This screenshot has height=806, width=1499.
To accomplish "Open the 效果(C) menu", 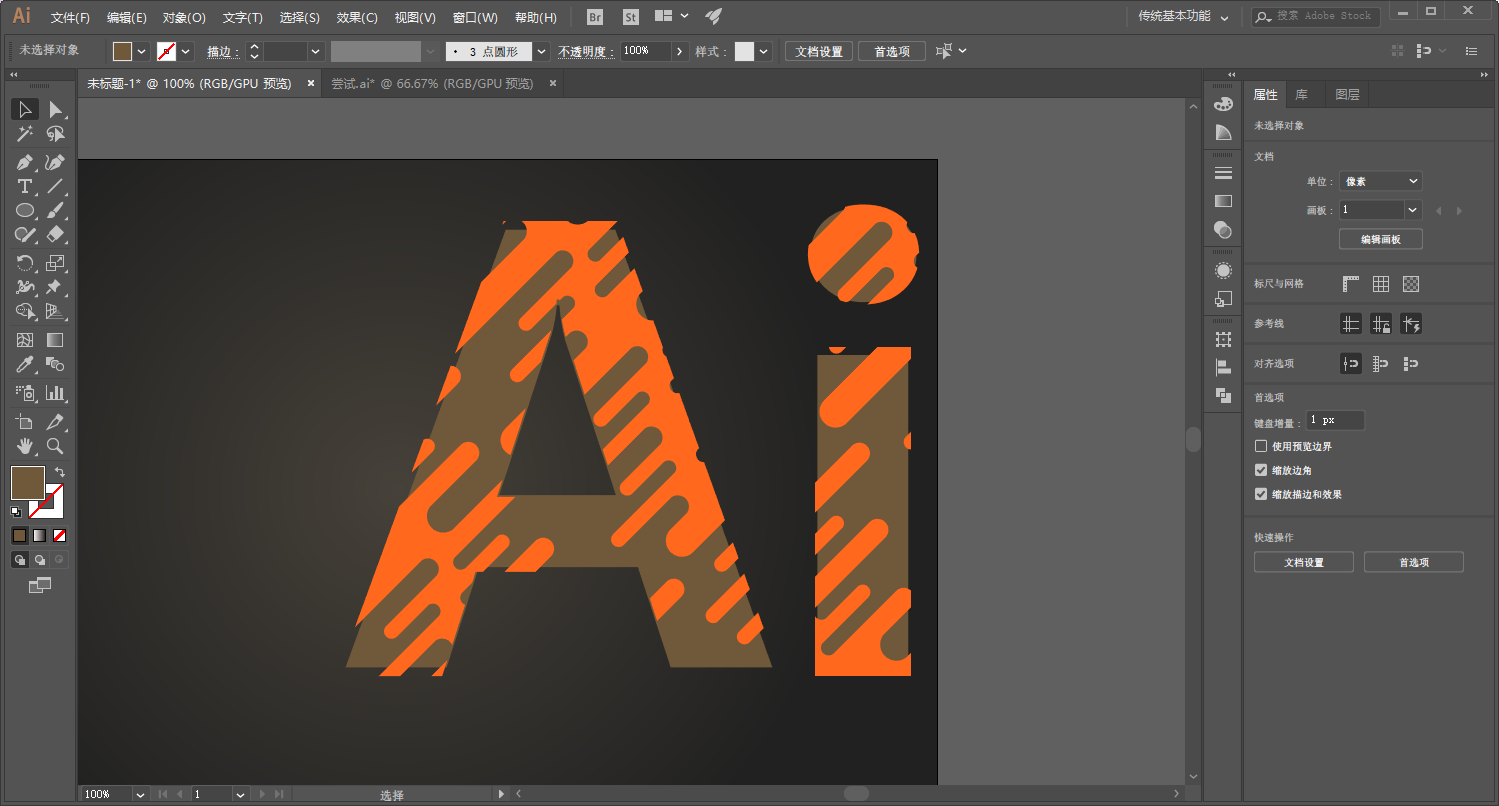I will pyautogui.click(x=357, y=18).
